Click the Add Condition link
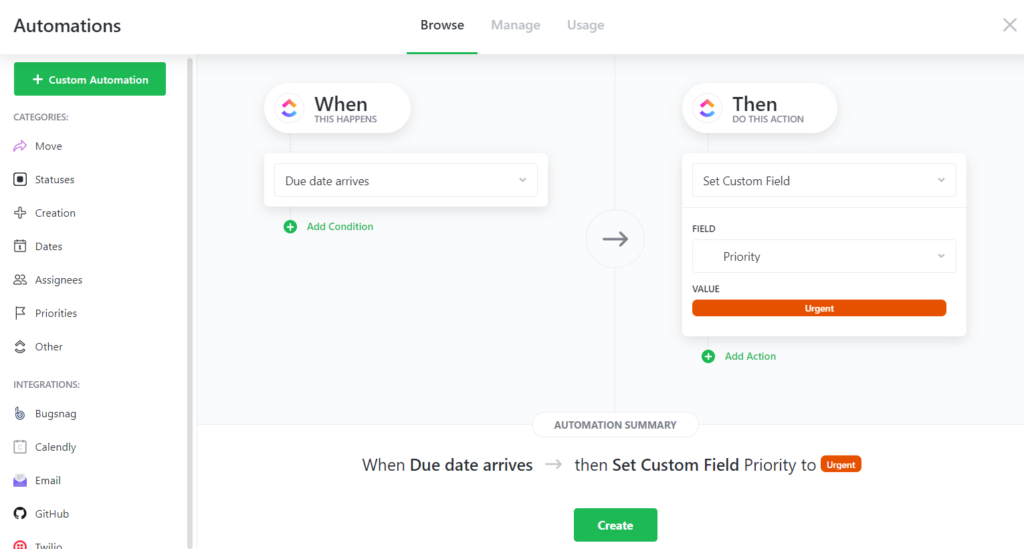1024x549 pixels. (339, 227)
